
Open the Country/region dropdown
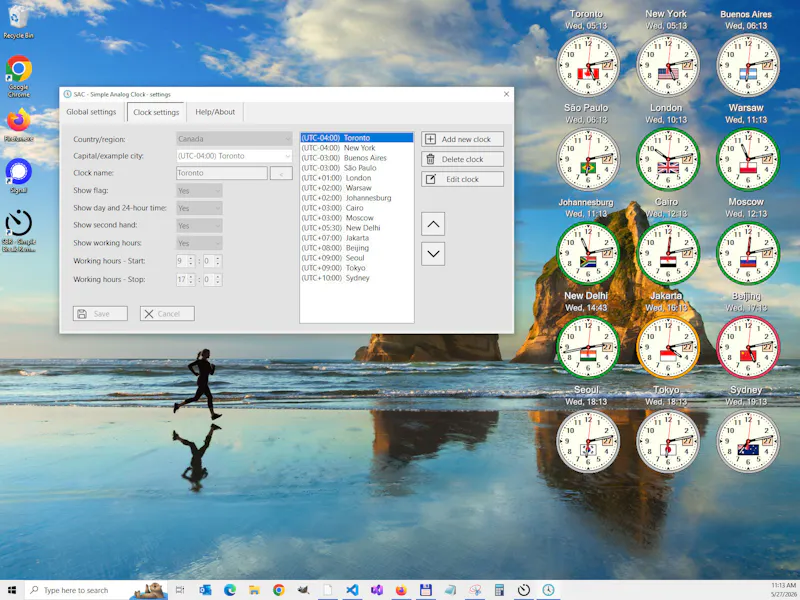tap(234, 139)
